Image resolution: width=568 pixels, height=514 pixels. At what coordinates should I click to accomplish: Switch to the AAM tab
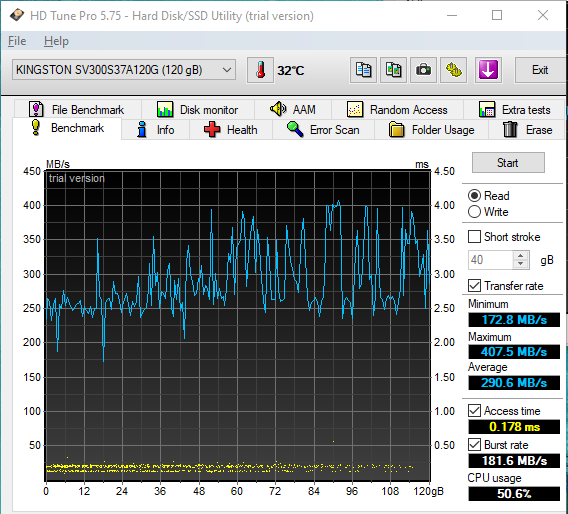tap(293, 109)
